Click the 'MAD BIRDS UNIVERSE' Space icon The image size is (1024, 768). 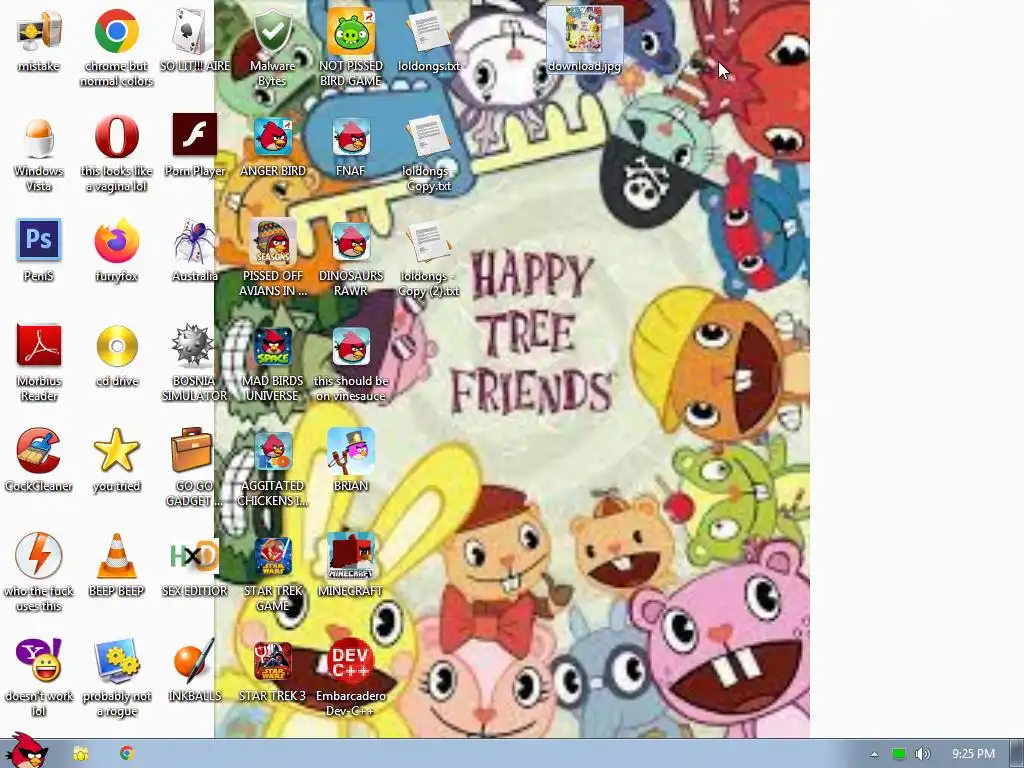click(272, 346)
